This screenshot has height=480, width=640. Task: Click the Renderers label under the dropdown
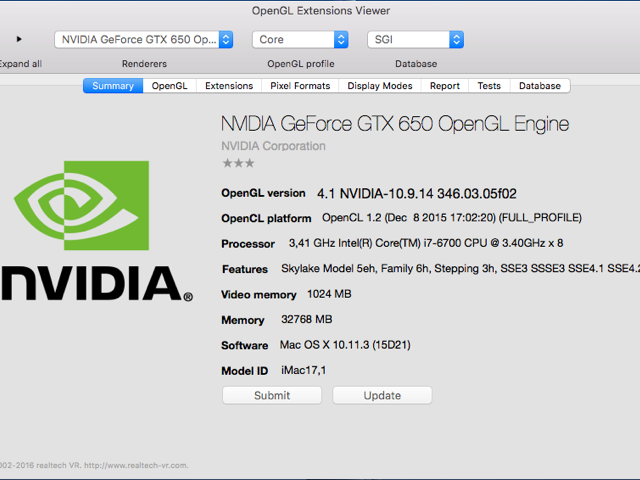144,64
